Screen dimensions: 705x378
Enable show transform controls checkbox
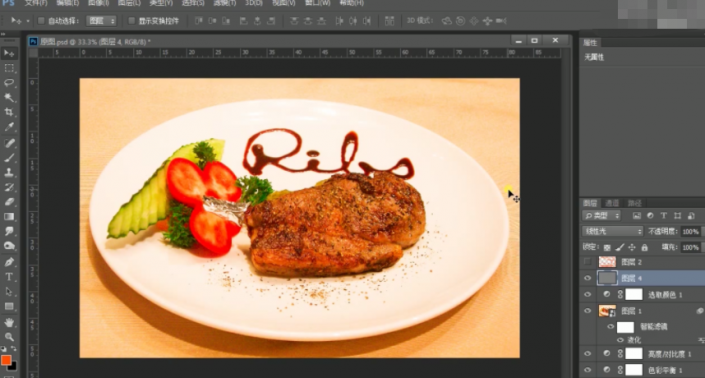132,21
